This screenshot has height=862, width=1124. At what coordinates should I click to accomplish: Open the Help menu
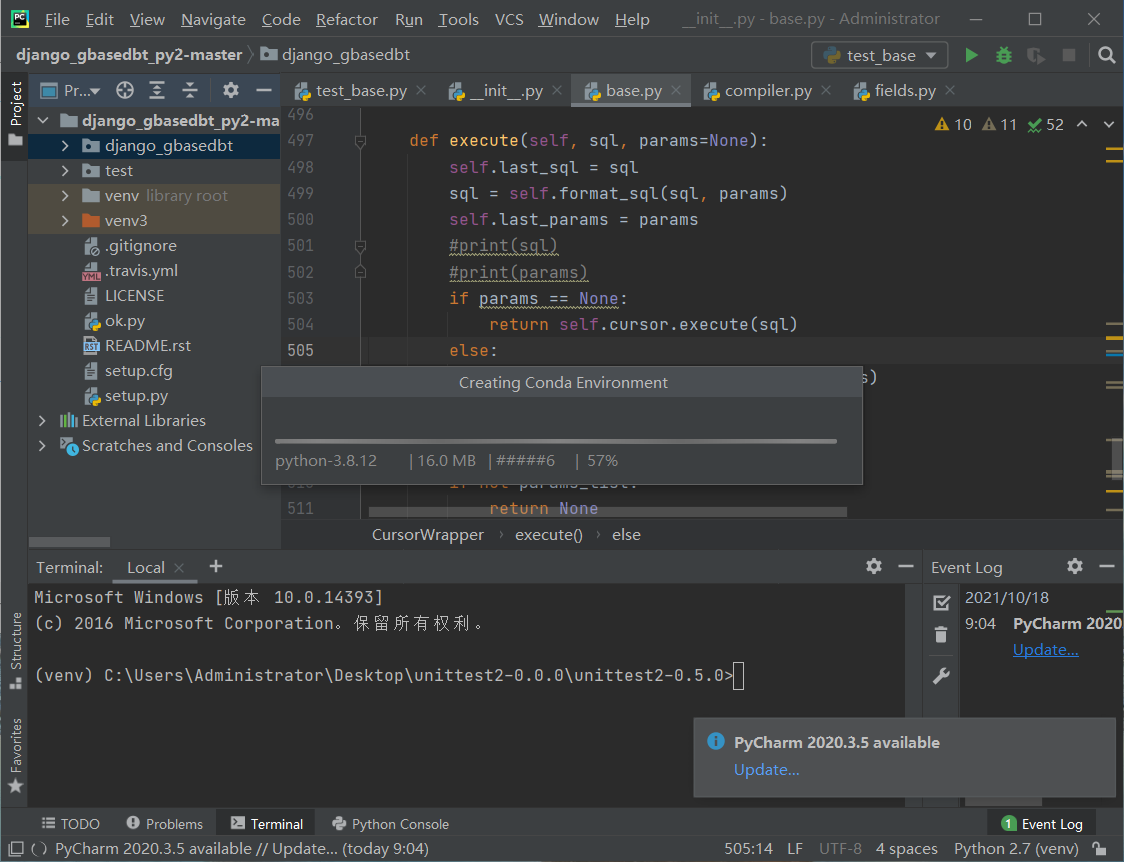tap(632, 19)
